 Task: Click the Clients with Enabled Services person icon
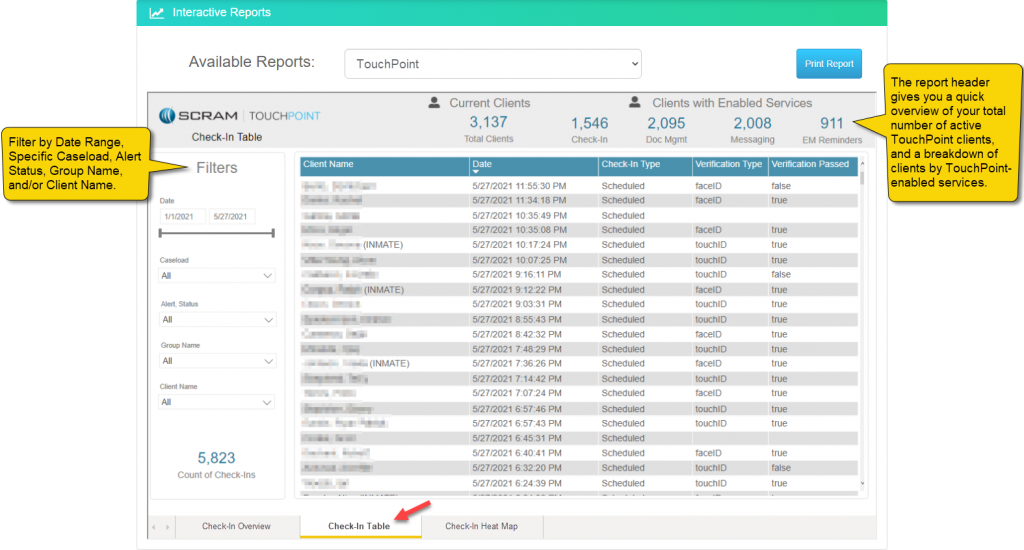(634, 102)
